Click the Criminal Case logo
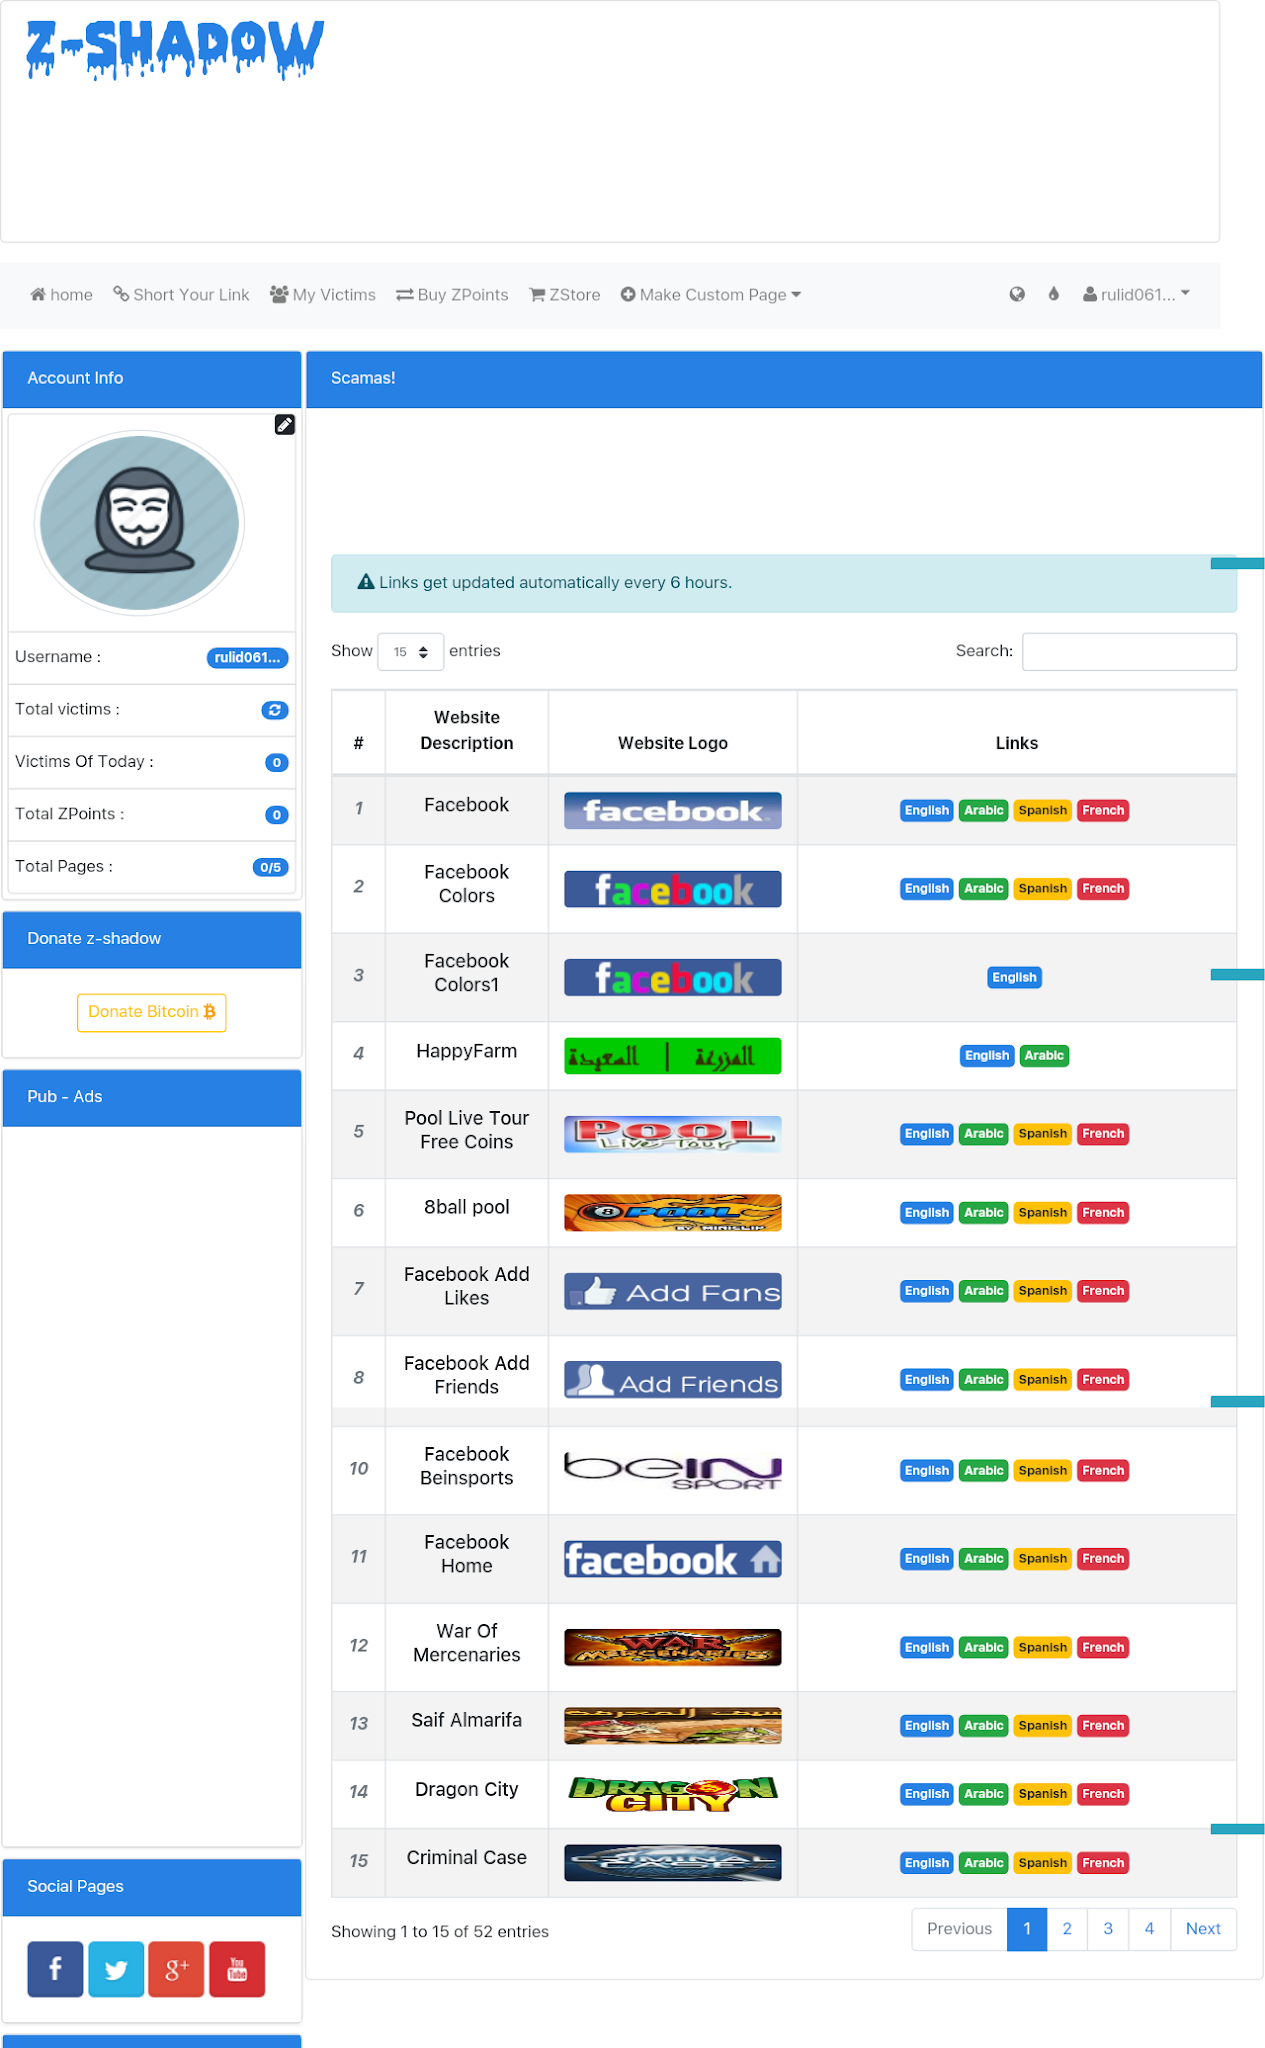 click(x=673, y=1863)
